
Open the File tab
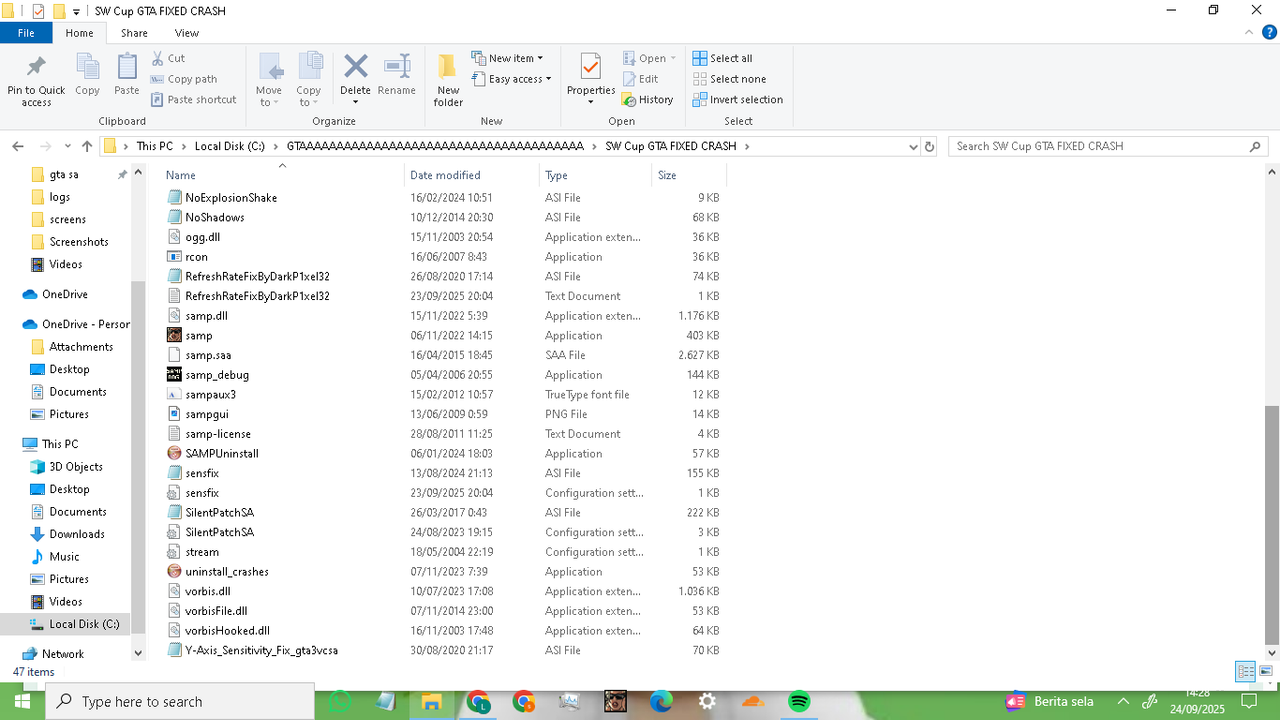(x=26, y=33)
